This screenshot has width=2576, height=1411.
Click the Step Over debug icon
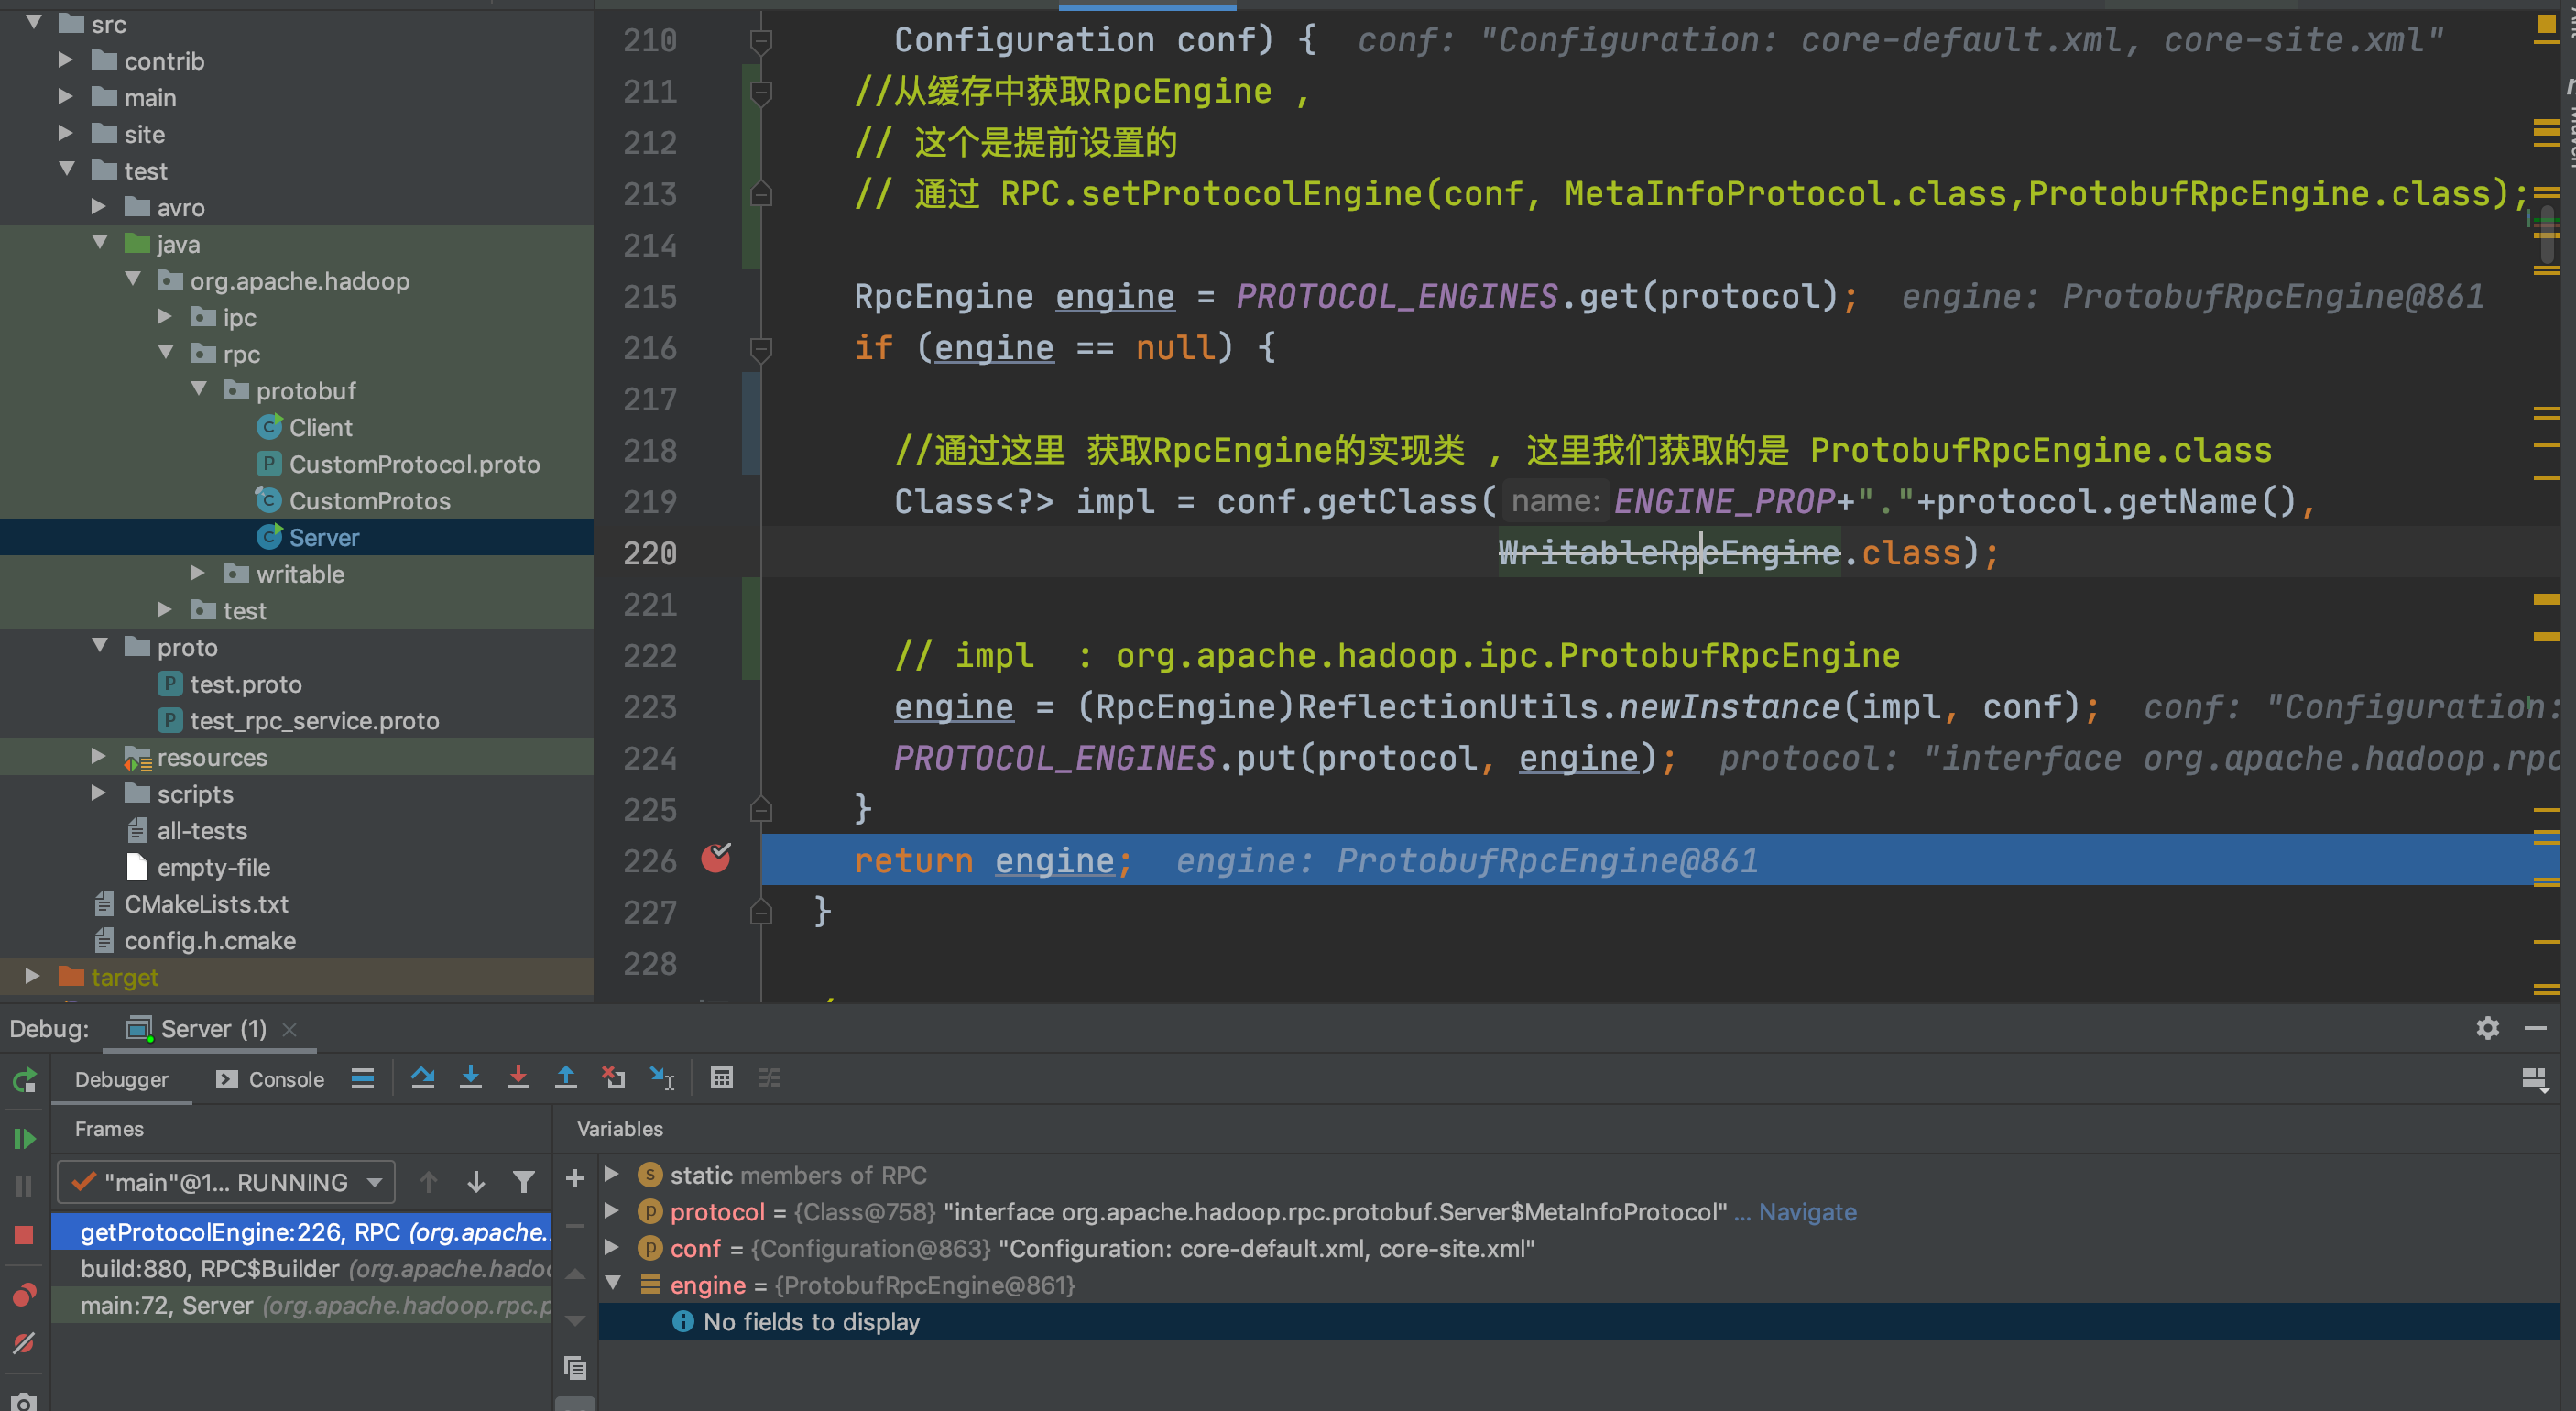[422, 1078]
